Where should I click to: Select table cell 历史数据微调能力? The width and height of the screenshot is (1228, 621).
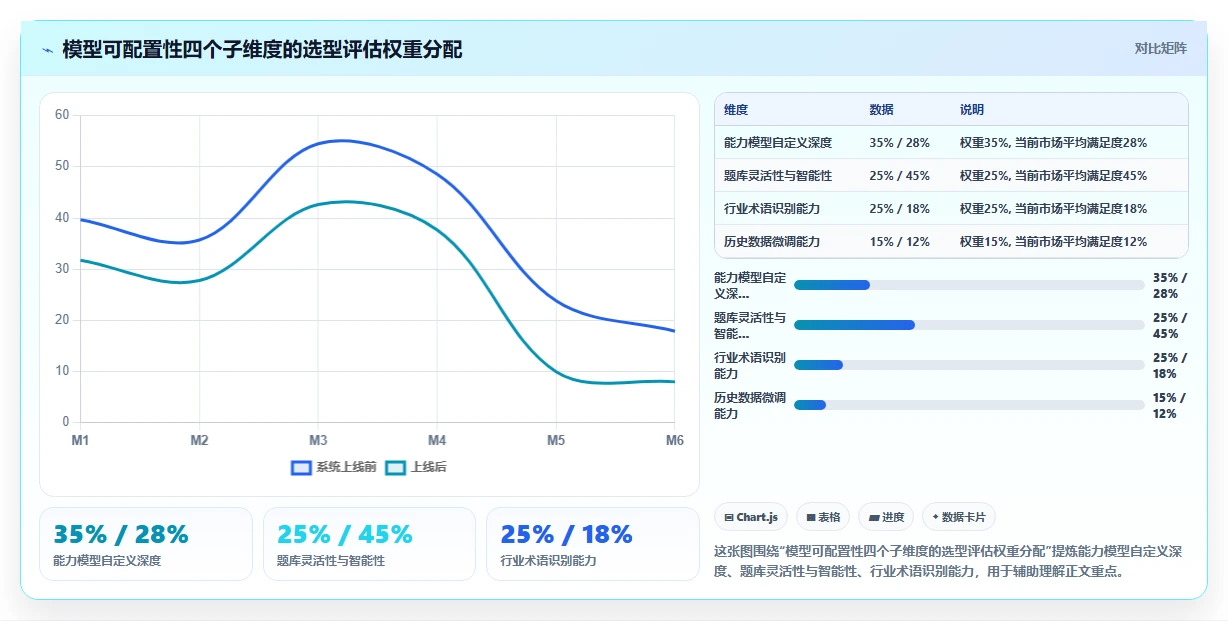(772, 242)
